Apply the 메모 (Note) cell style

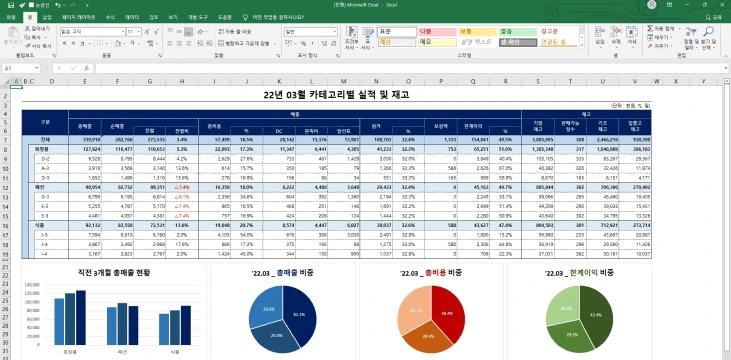(437, 42)
